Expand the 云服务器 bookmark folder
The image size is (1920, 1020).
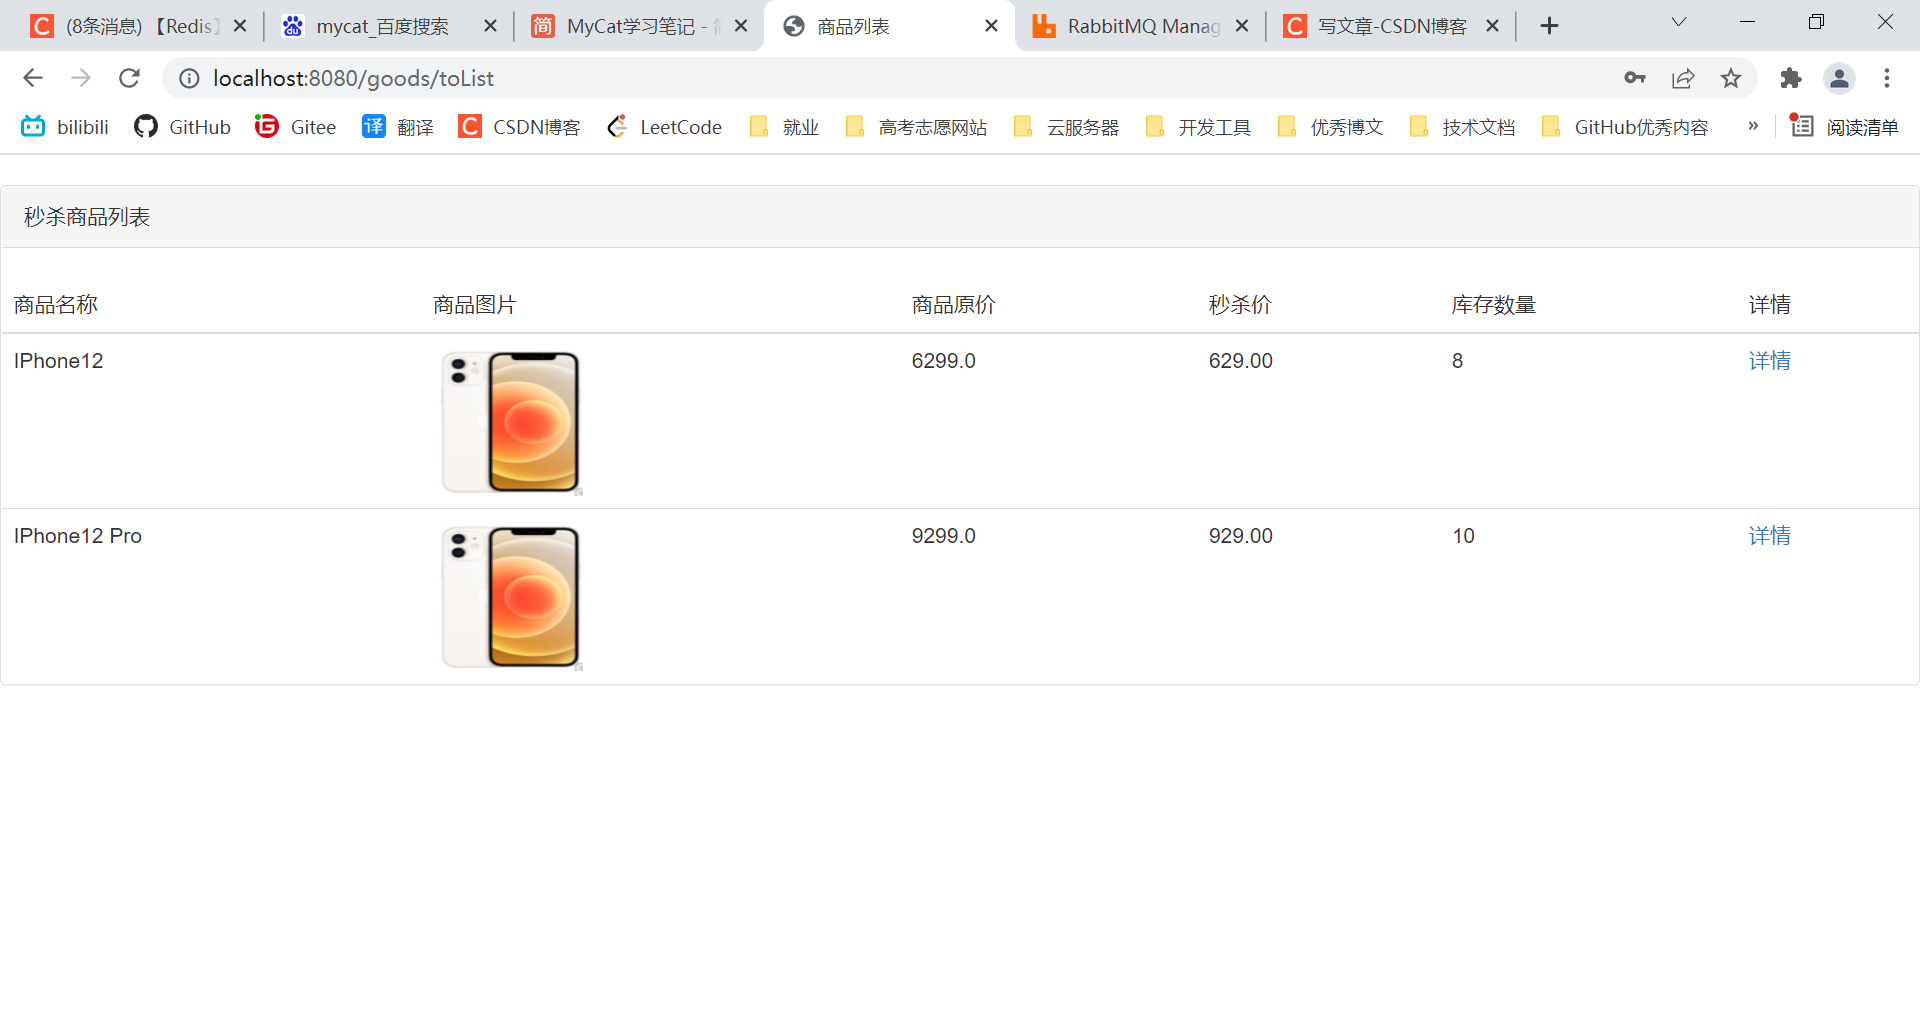point(1066,127)
